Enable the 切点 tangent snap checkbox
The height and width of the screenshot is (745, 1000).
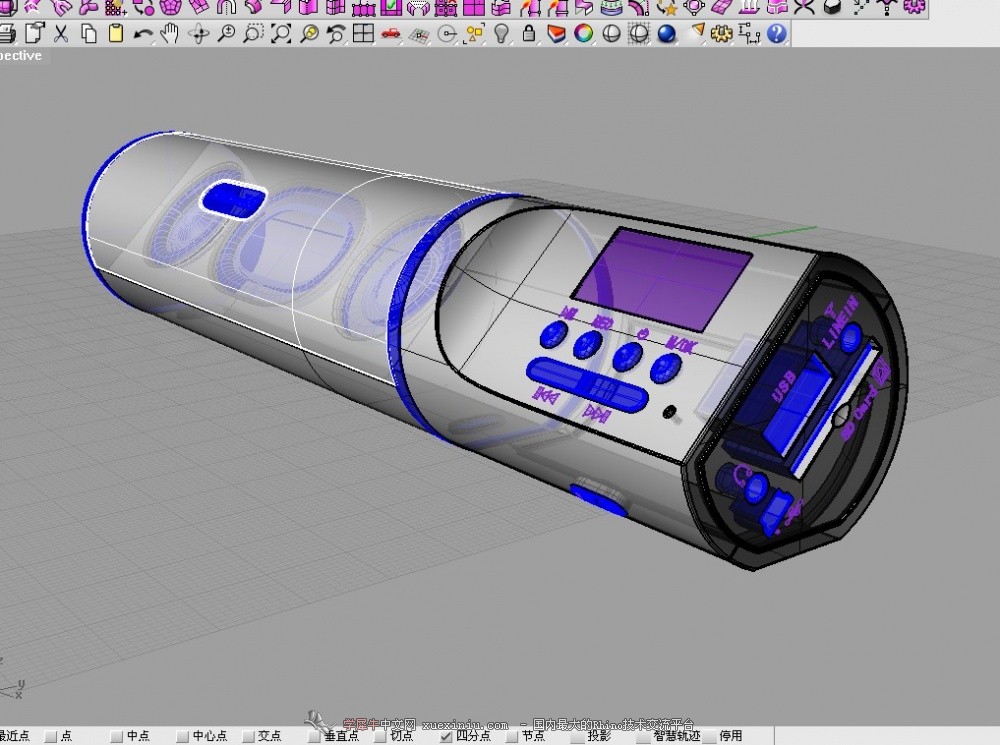(x=380, y=737)
